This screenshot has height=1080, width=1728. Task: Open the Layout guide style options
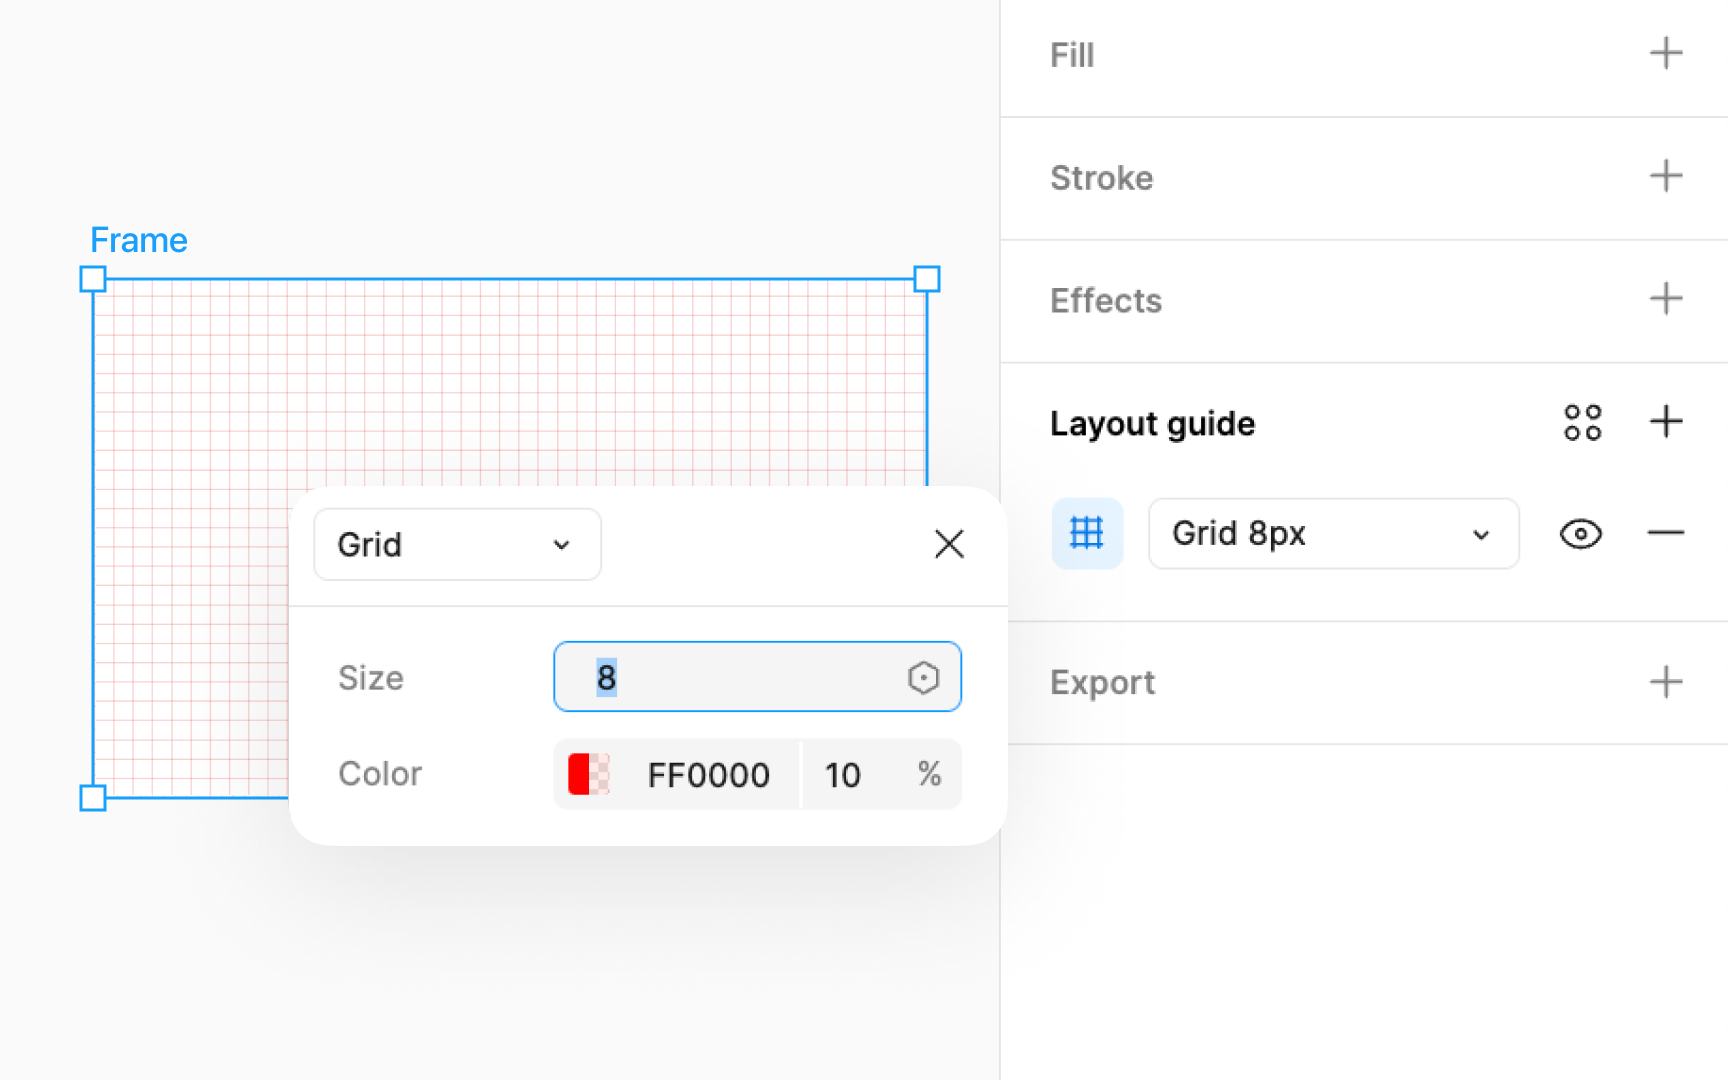1582,422
